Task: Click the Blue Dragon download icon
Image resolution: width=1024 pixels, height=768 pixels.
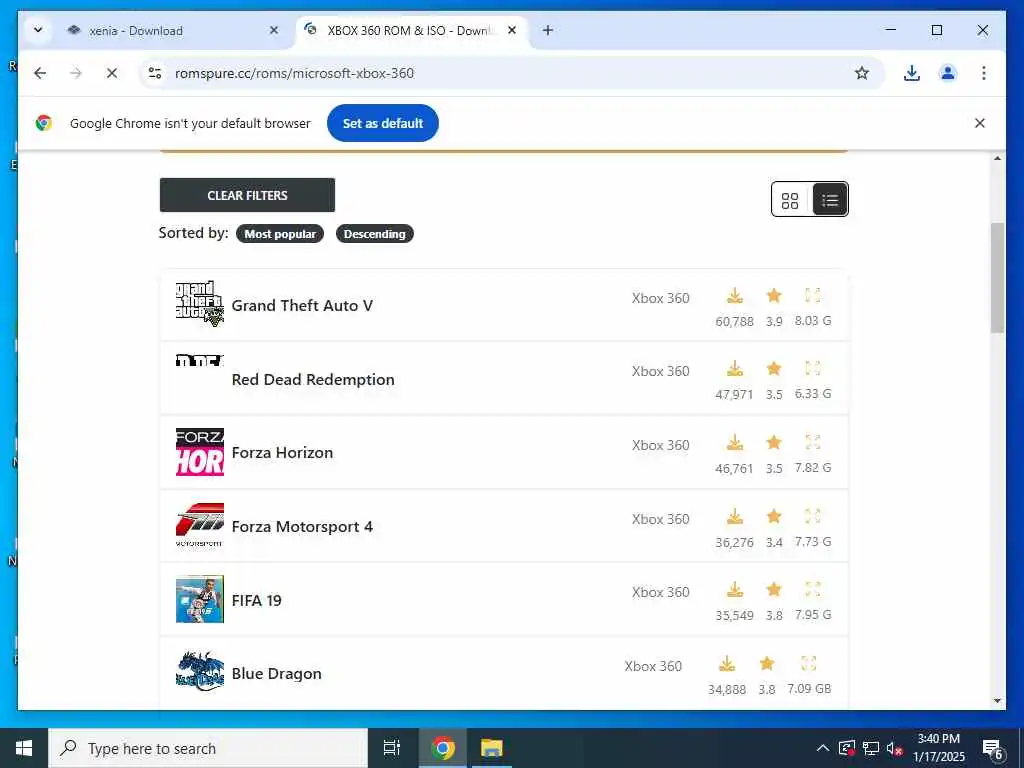Action: (x=727, y=664)
